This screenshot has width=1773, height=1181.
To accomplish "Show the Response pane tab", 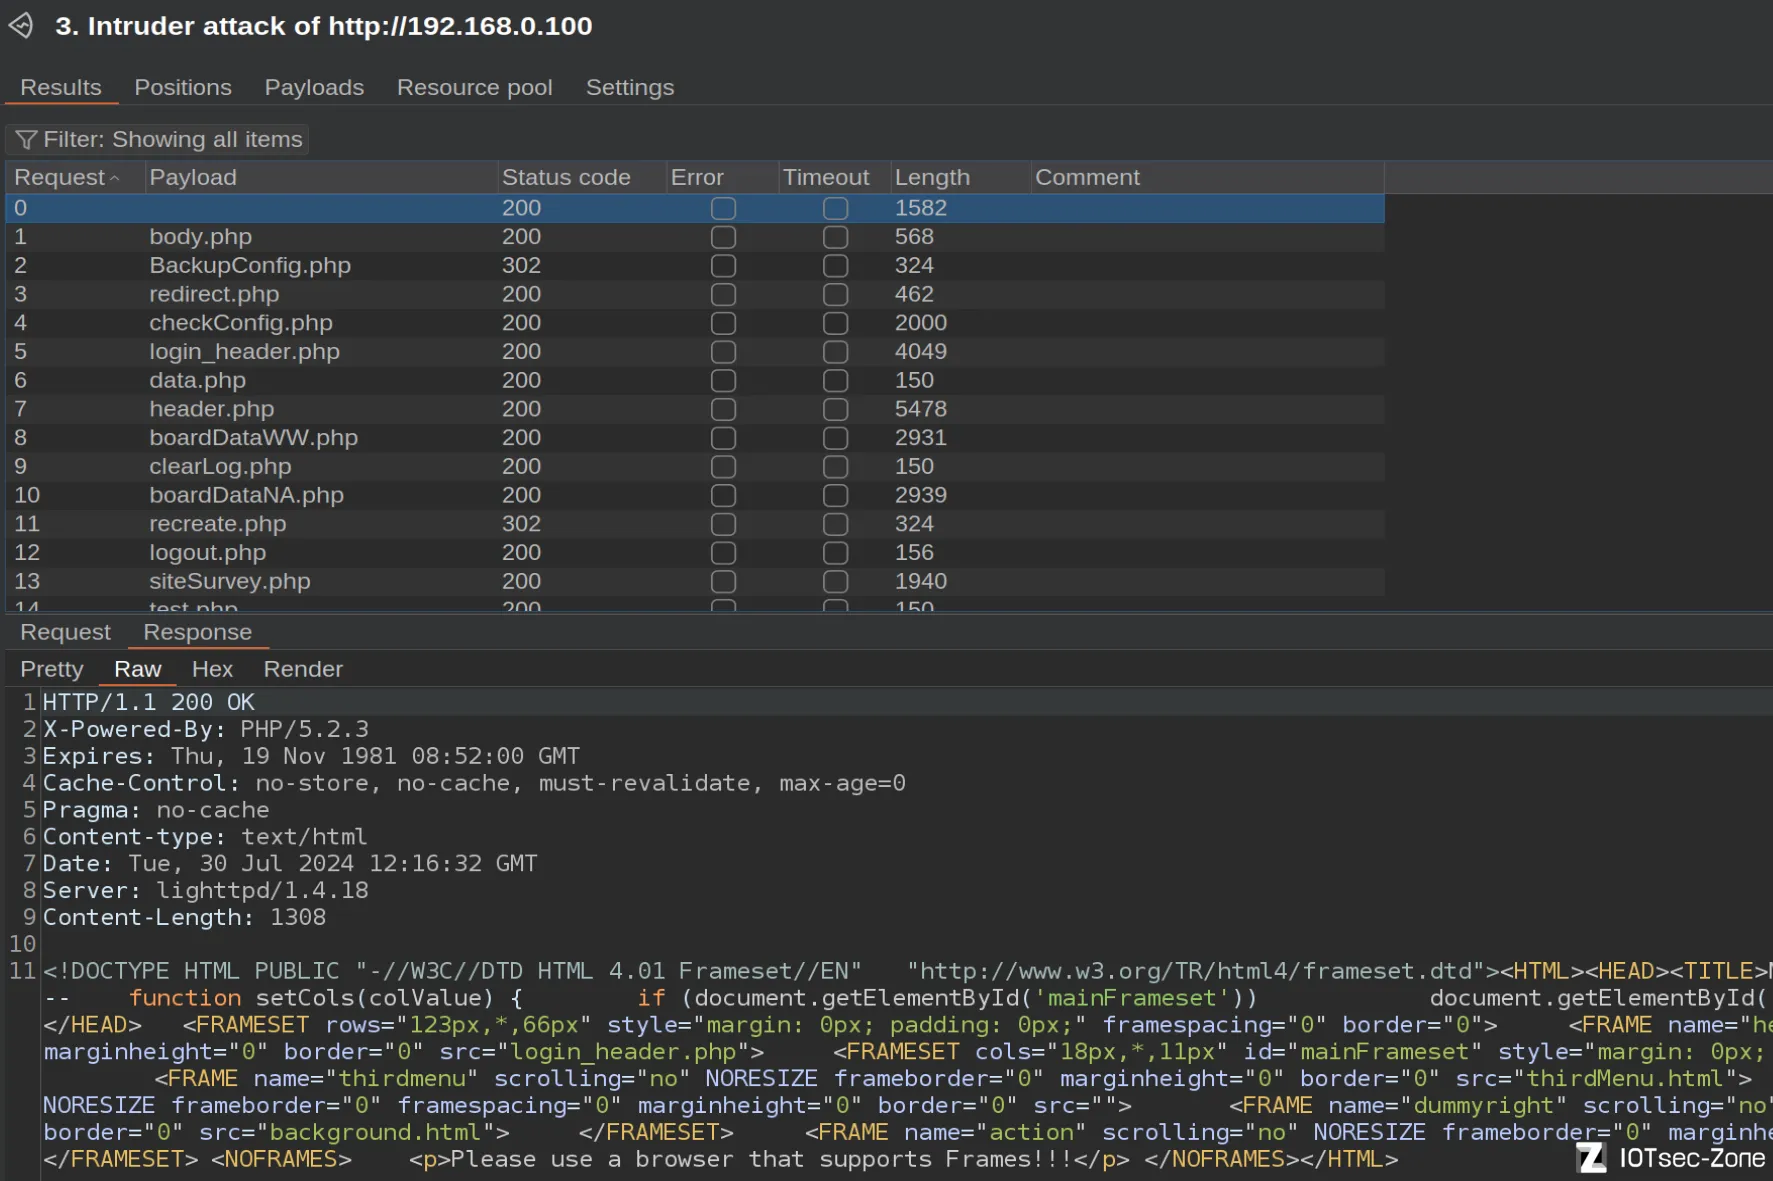I will [197, 632].
